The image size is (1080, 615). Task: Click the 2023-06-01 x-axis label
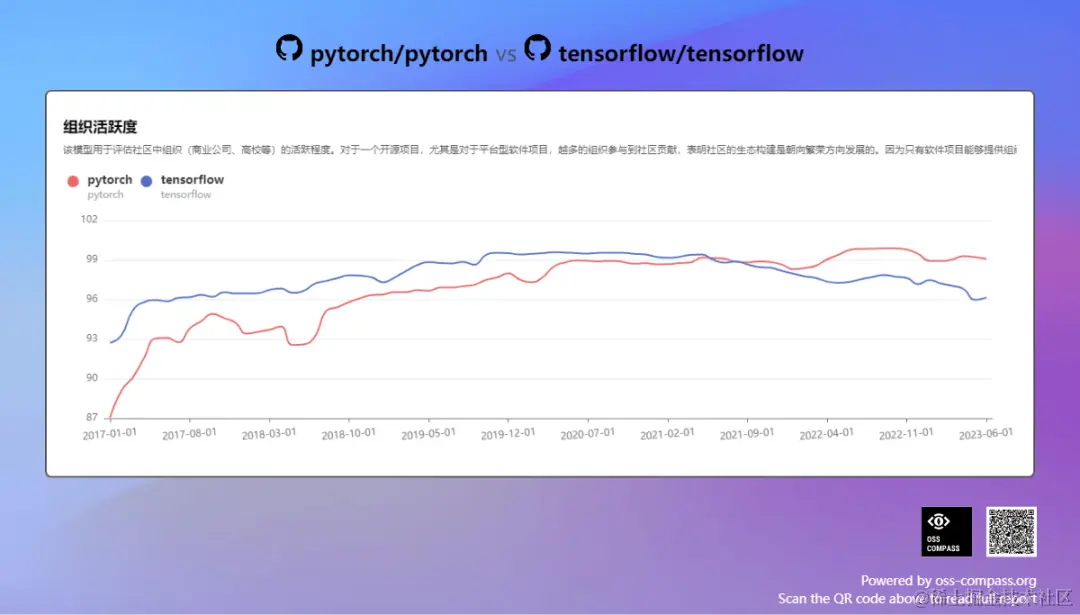(x=986, y=434)
